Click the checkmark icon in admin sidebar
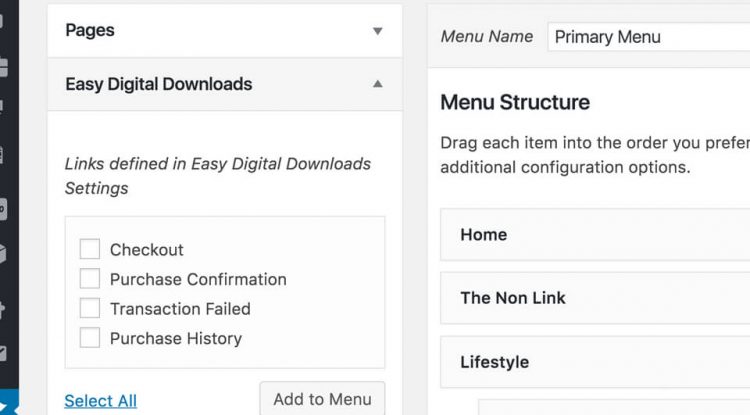Viewport: 750px width, 415px height. [3, 353]
